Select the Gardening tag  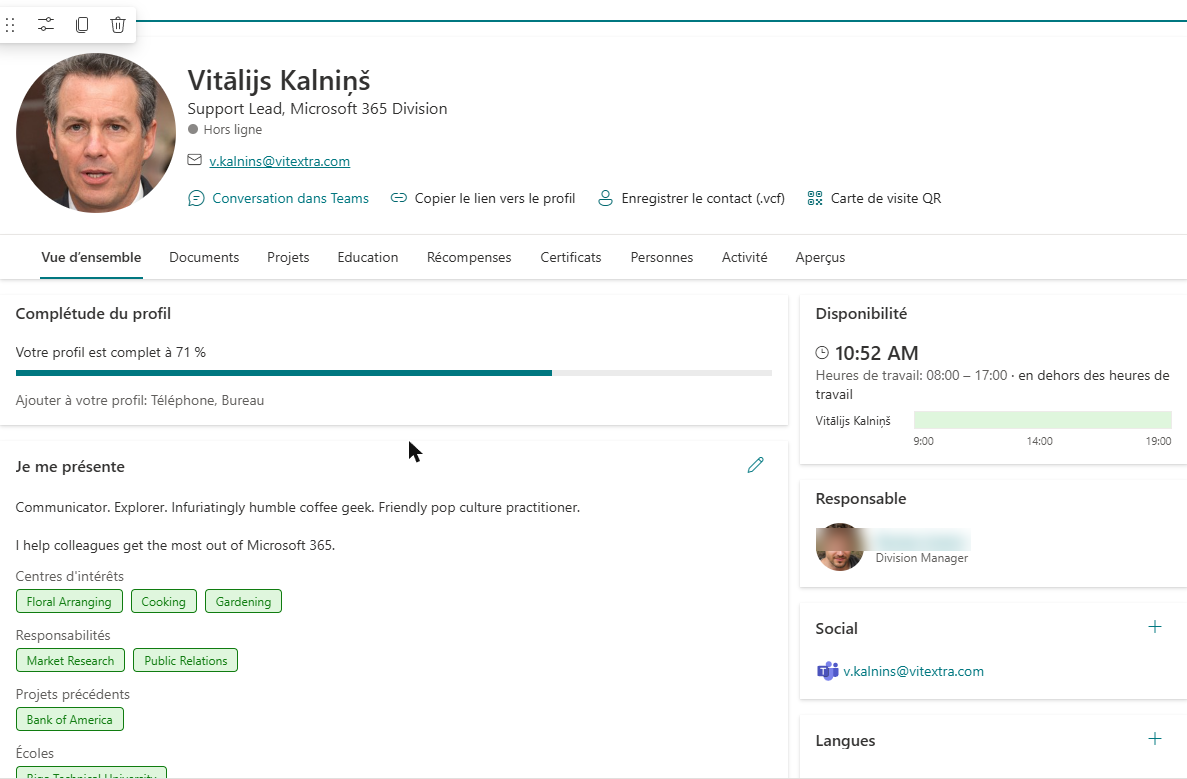click(243, 601)
